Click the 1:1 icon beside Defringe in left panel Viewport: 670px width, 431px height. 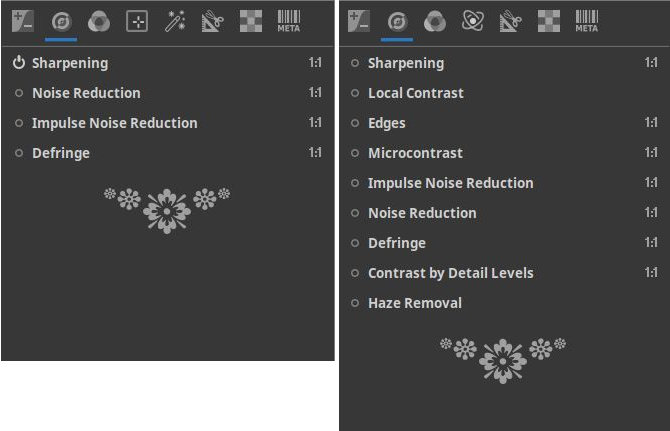point(315,152)
